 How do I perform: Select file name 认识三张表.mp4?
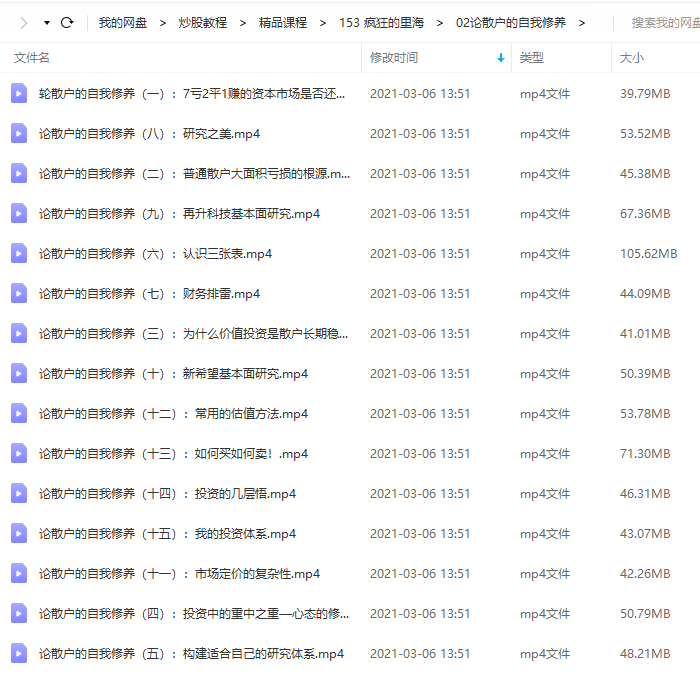tap(155, 254)
